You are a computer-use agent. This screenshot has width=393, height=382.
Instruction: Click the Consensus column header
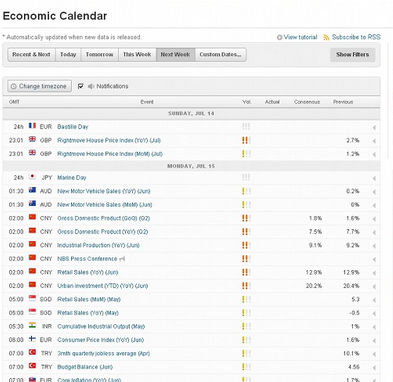click(x=307, y=102)
